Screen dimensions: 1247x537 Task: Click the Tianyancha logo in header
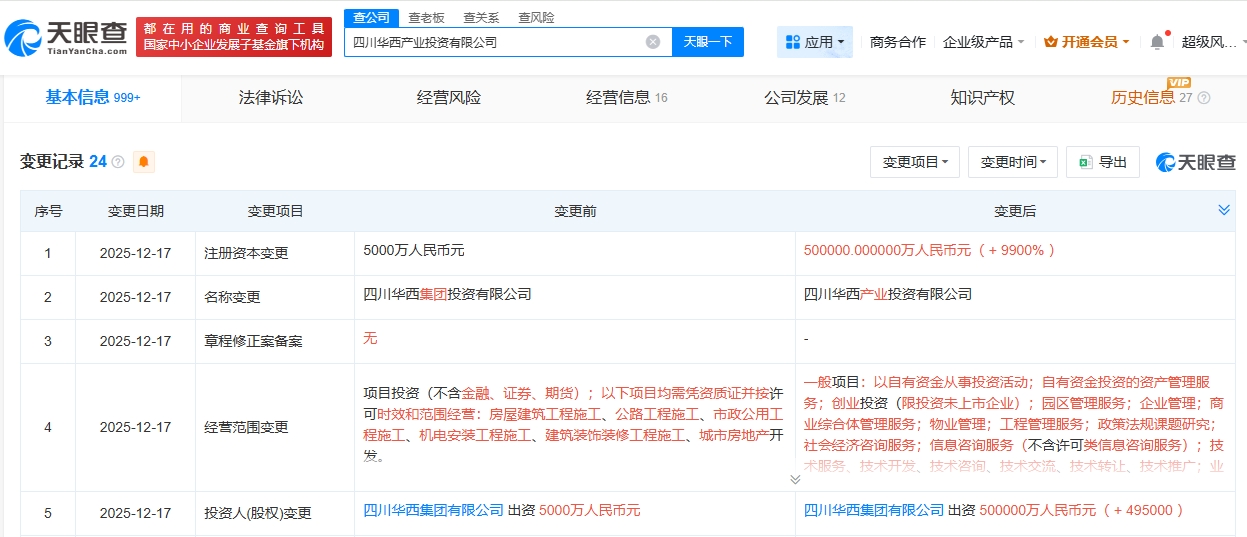pos(66,37)
